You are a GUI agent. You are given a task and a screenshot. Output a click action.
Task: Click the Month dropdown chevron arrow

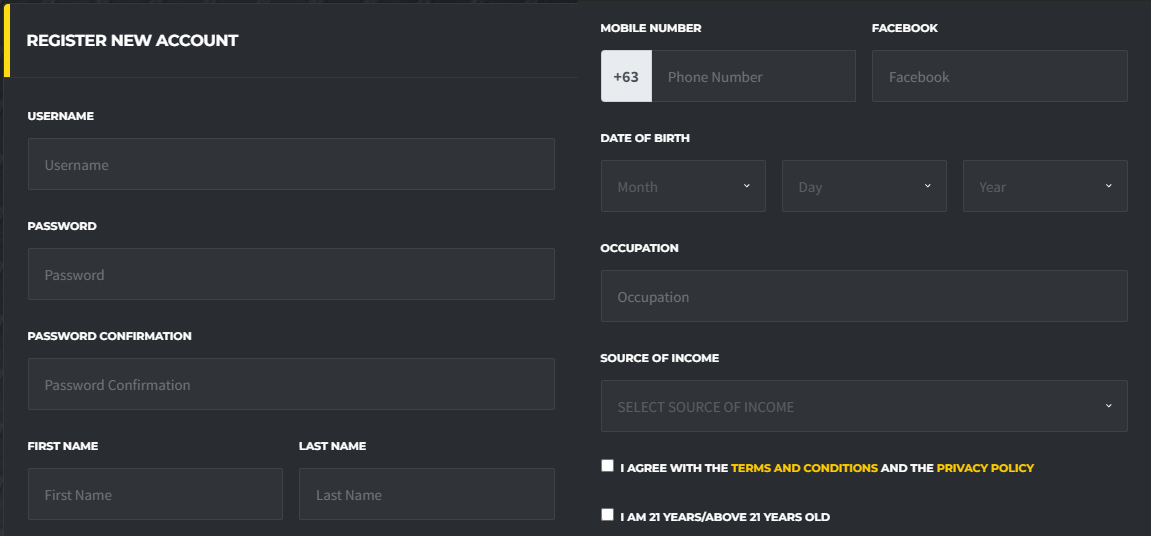747,186
